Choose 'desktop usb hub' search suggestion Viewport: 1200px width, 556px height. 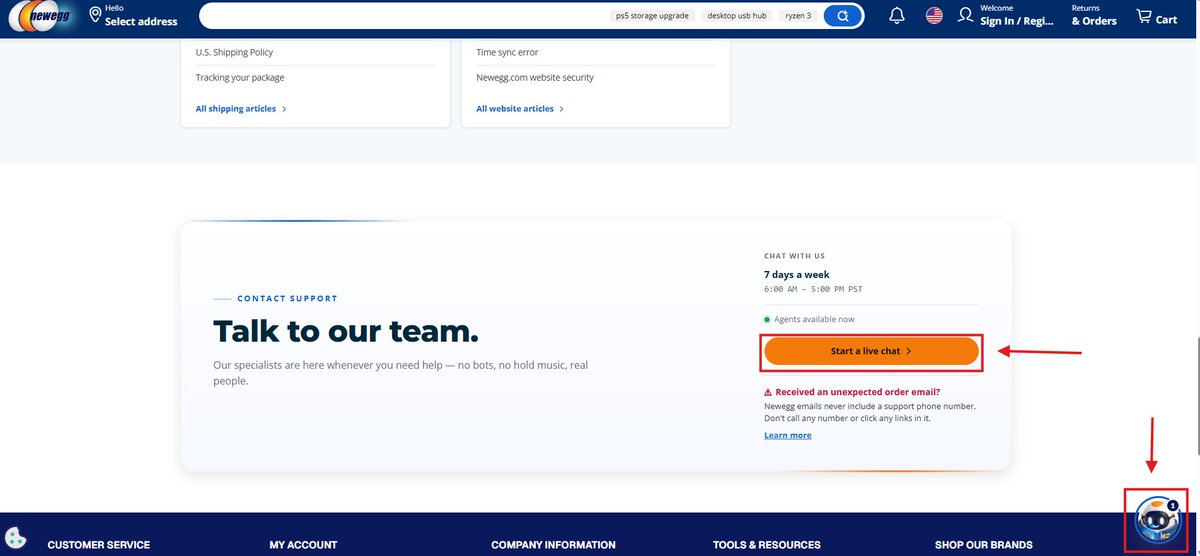737,16
